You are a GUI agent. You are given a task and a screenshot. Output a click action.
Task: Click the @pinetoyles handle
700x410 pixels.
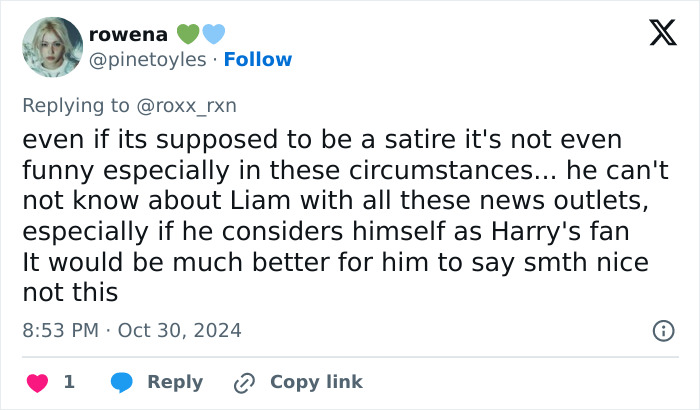coord(150,60)
